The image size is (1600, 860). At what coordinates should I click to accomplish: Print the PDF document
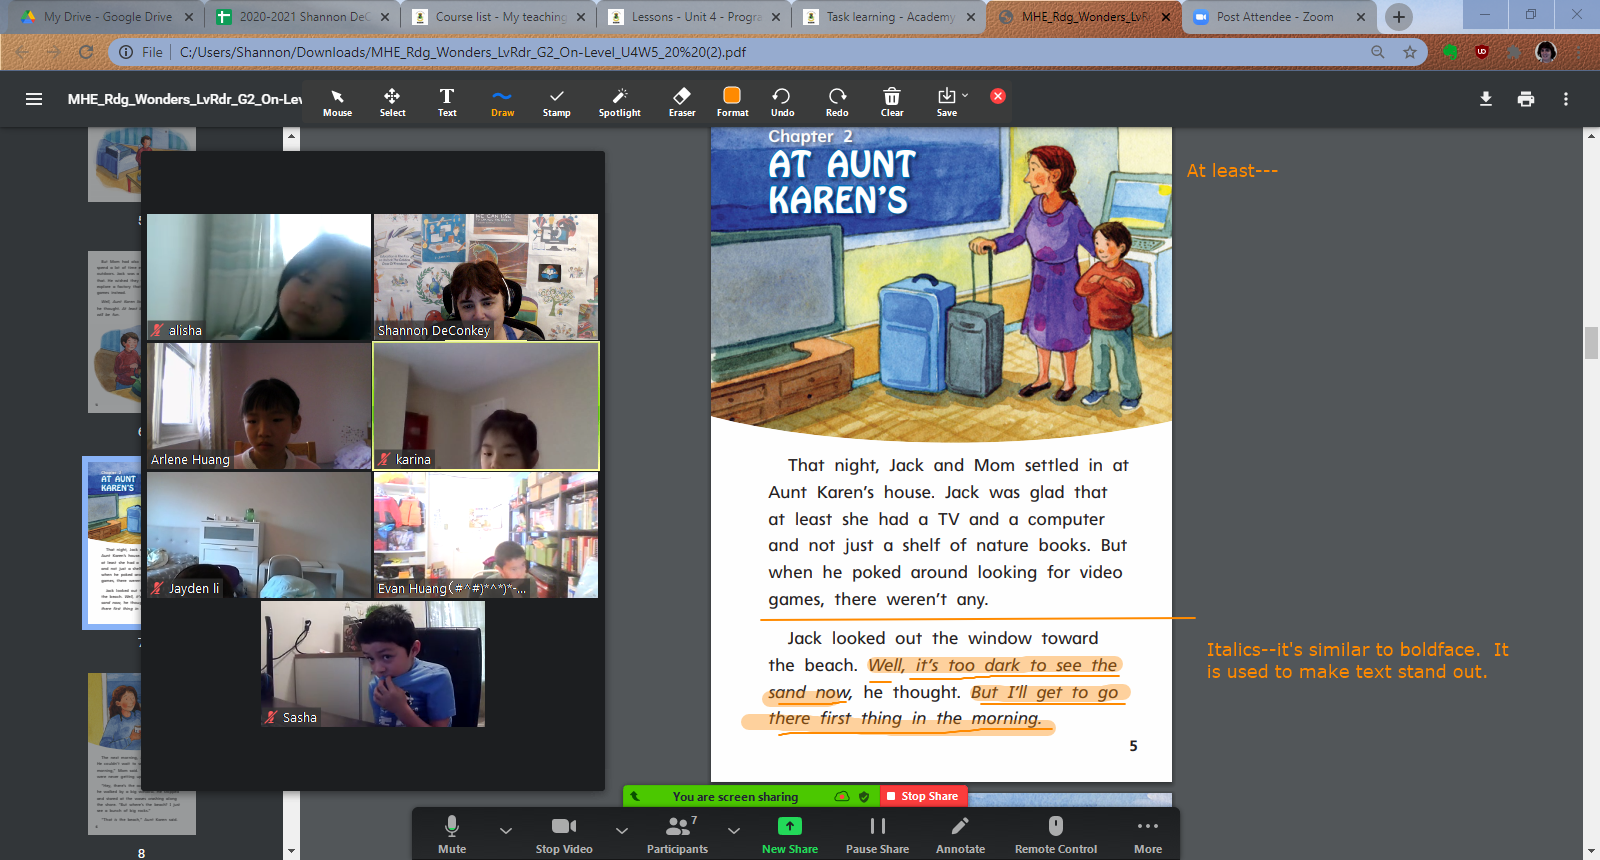pos(1526,99)
